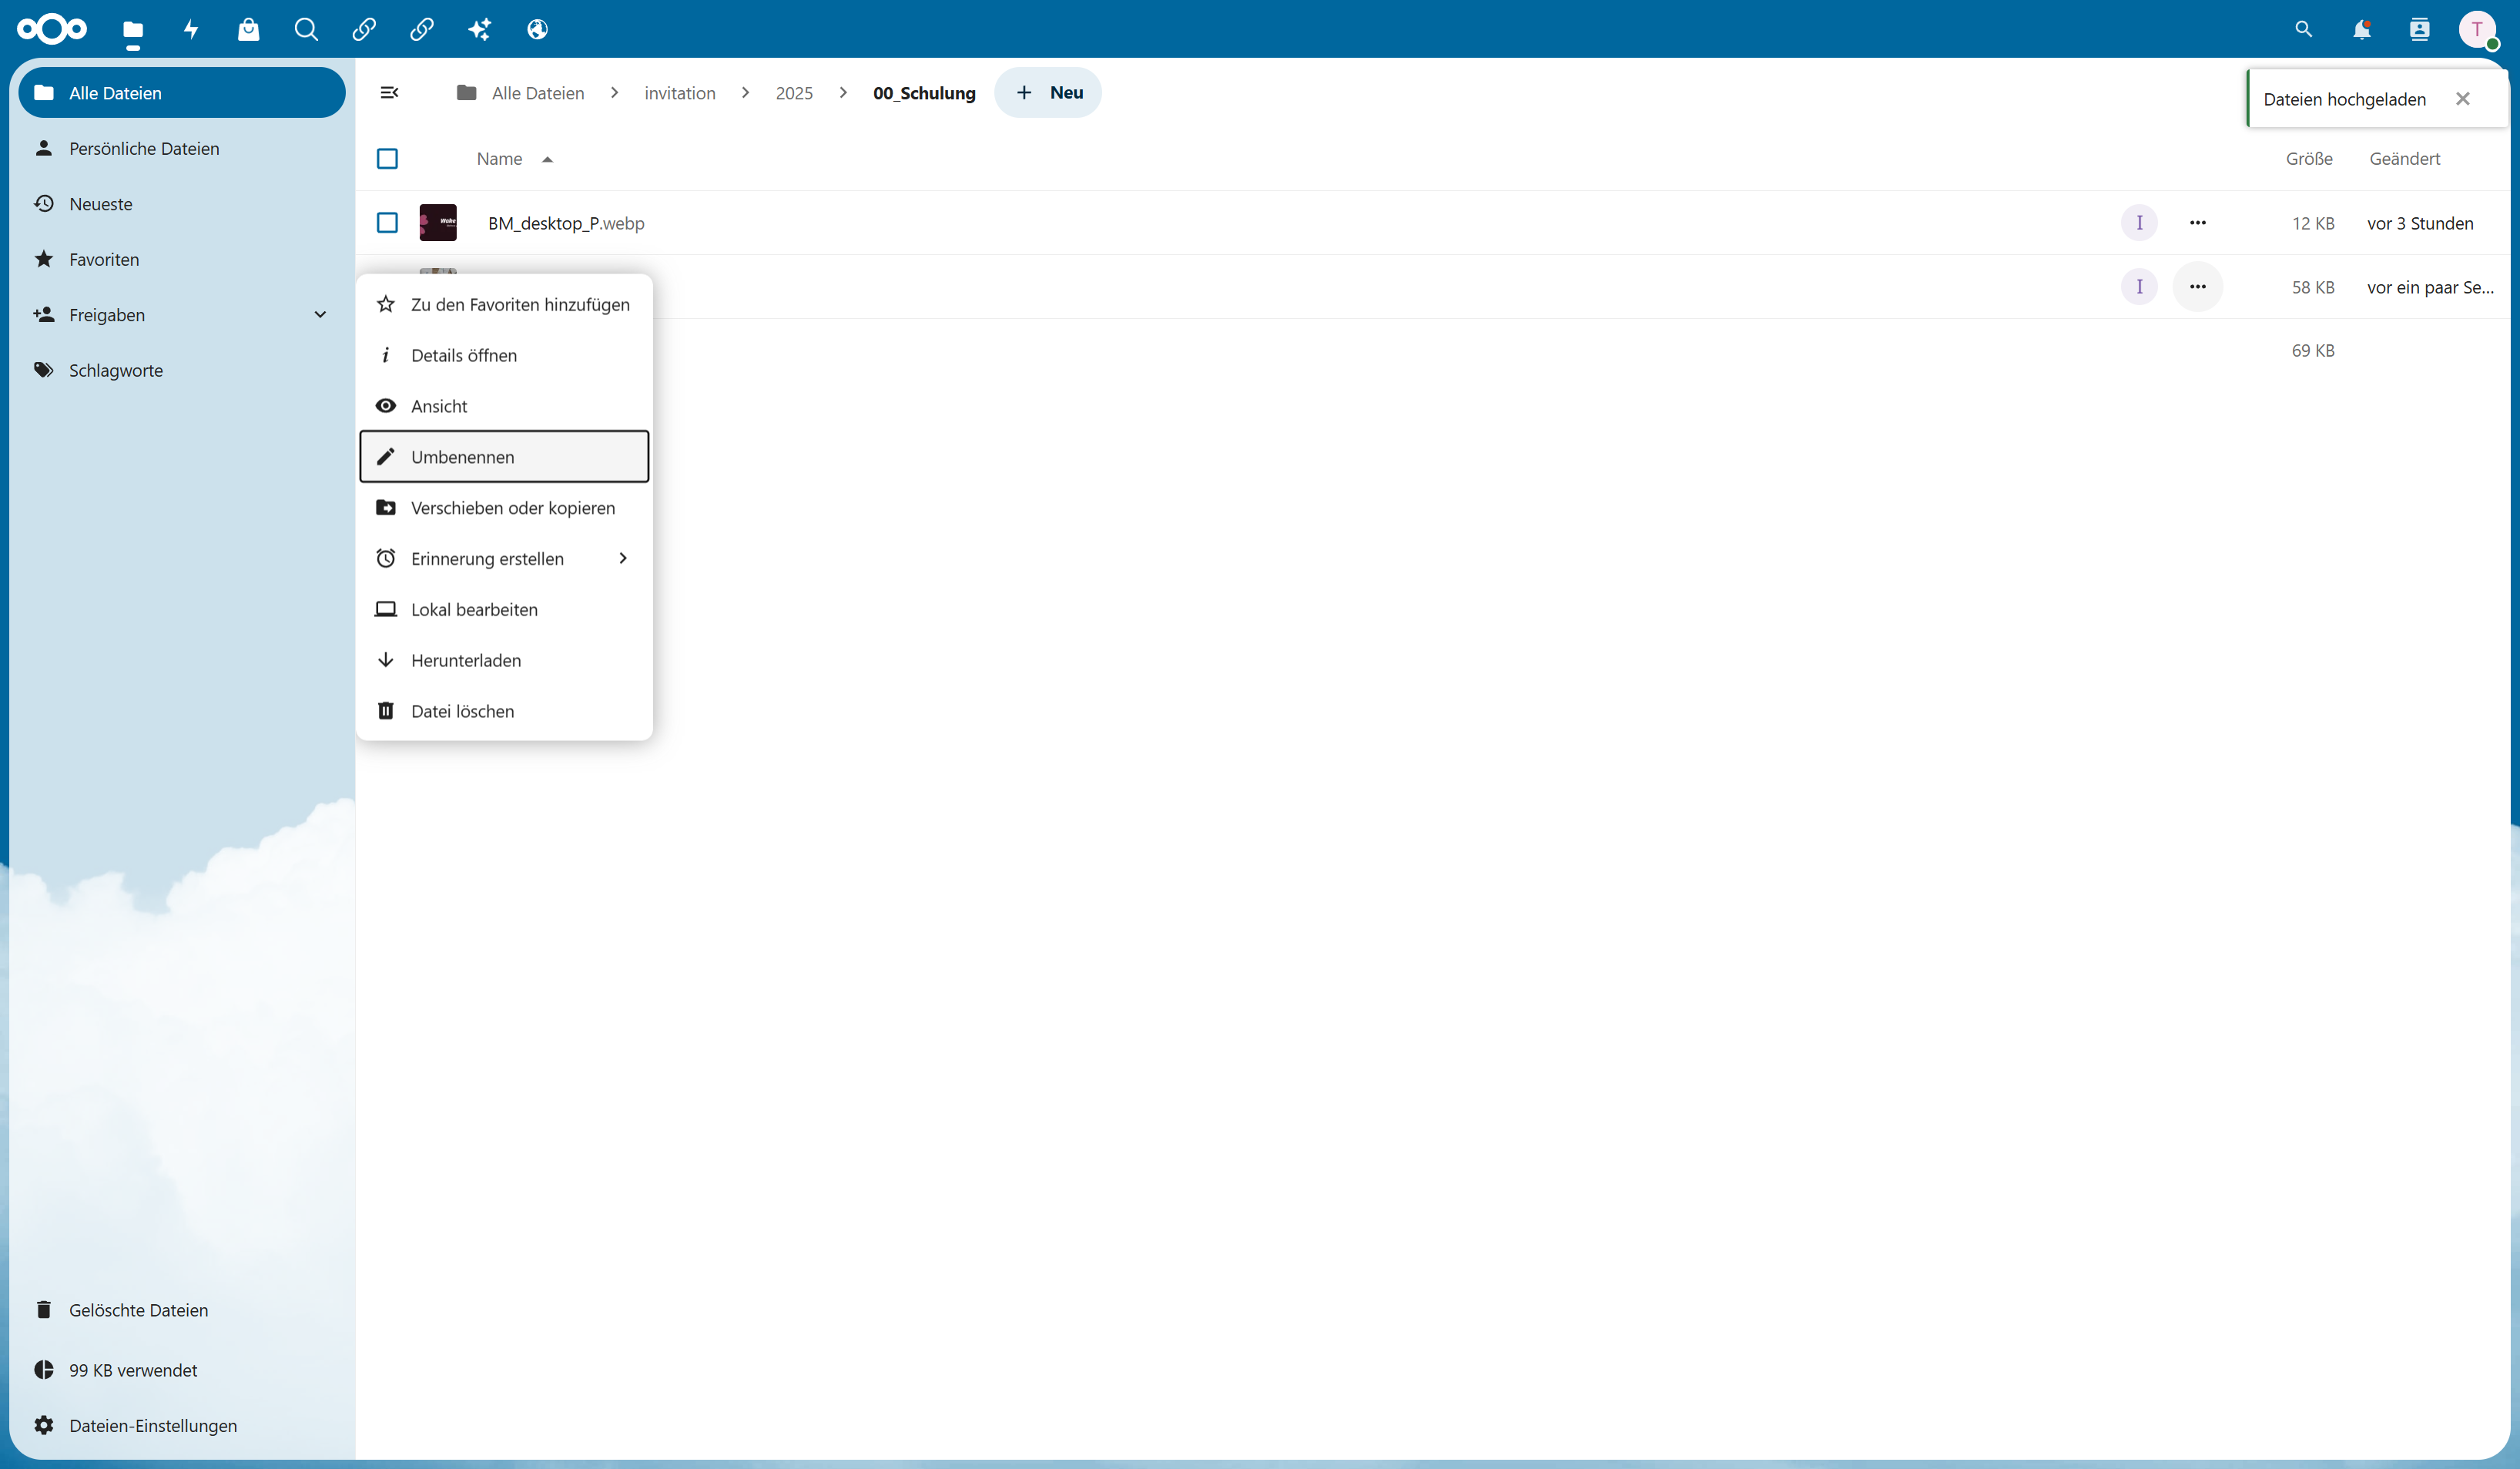Image resolution: width=2520 pixels, height=1469 pixels.
Task: Open the Activity lightning bolt icon
Action: click(191, 30)
